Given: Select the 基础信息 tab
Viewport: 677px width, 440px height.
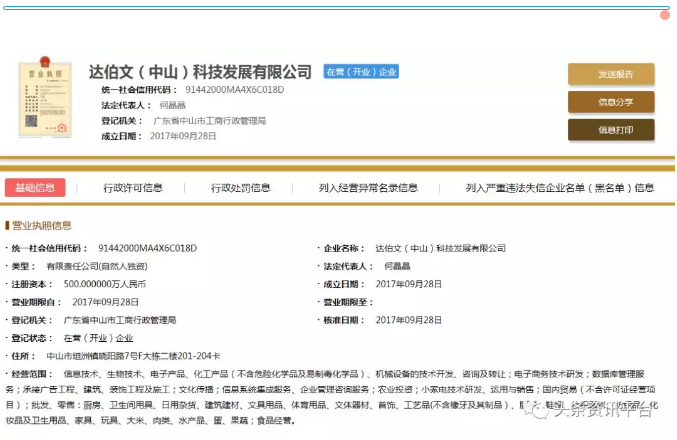Looking at the screenshot, I should tap(35, 187).
